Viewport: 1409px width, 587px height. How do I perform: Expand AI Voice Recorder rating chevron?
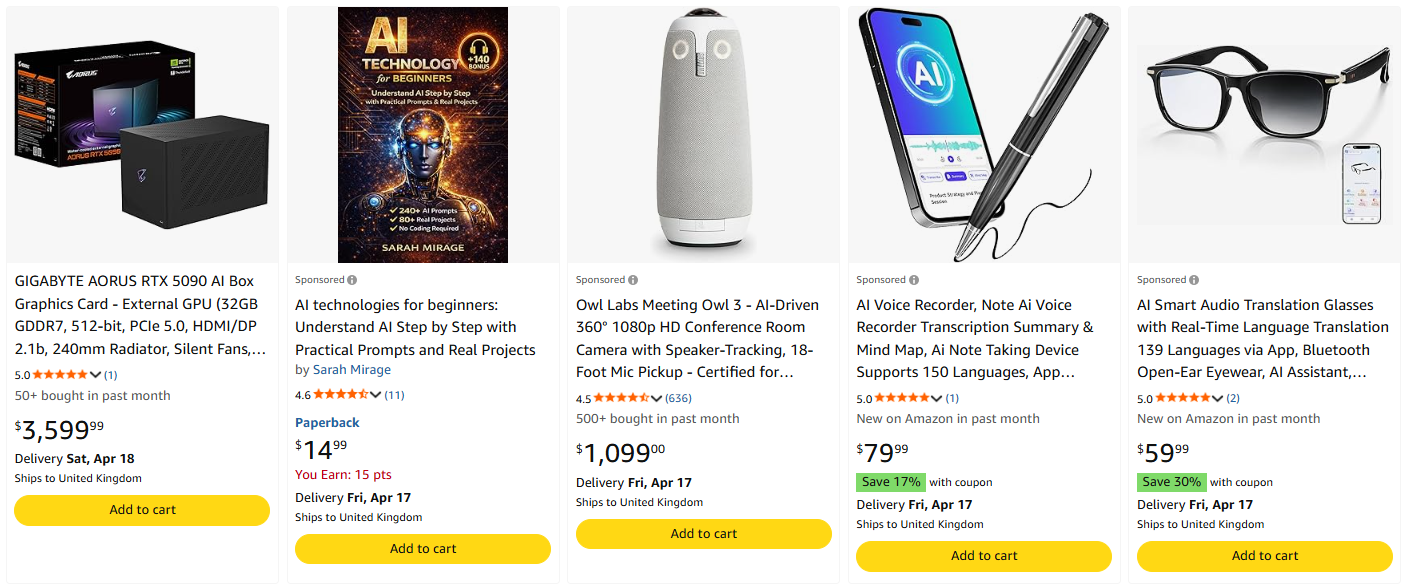[938, 399]
